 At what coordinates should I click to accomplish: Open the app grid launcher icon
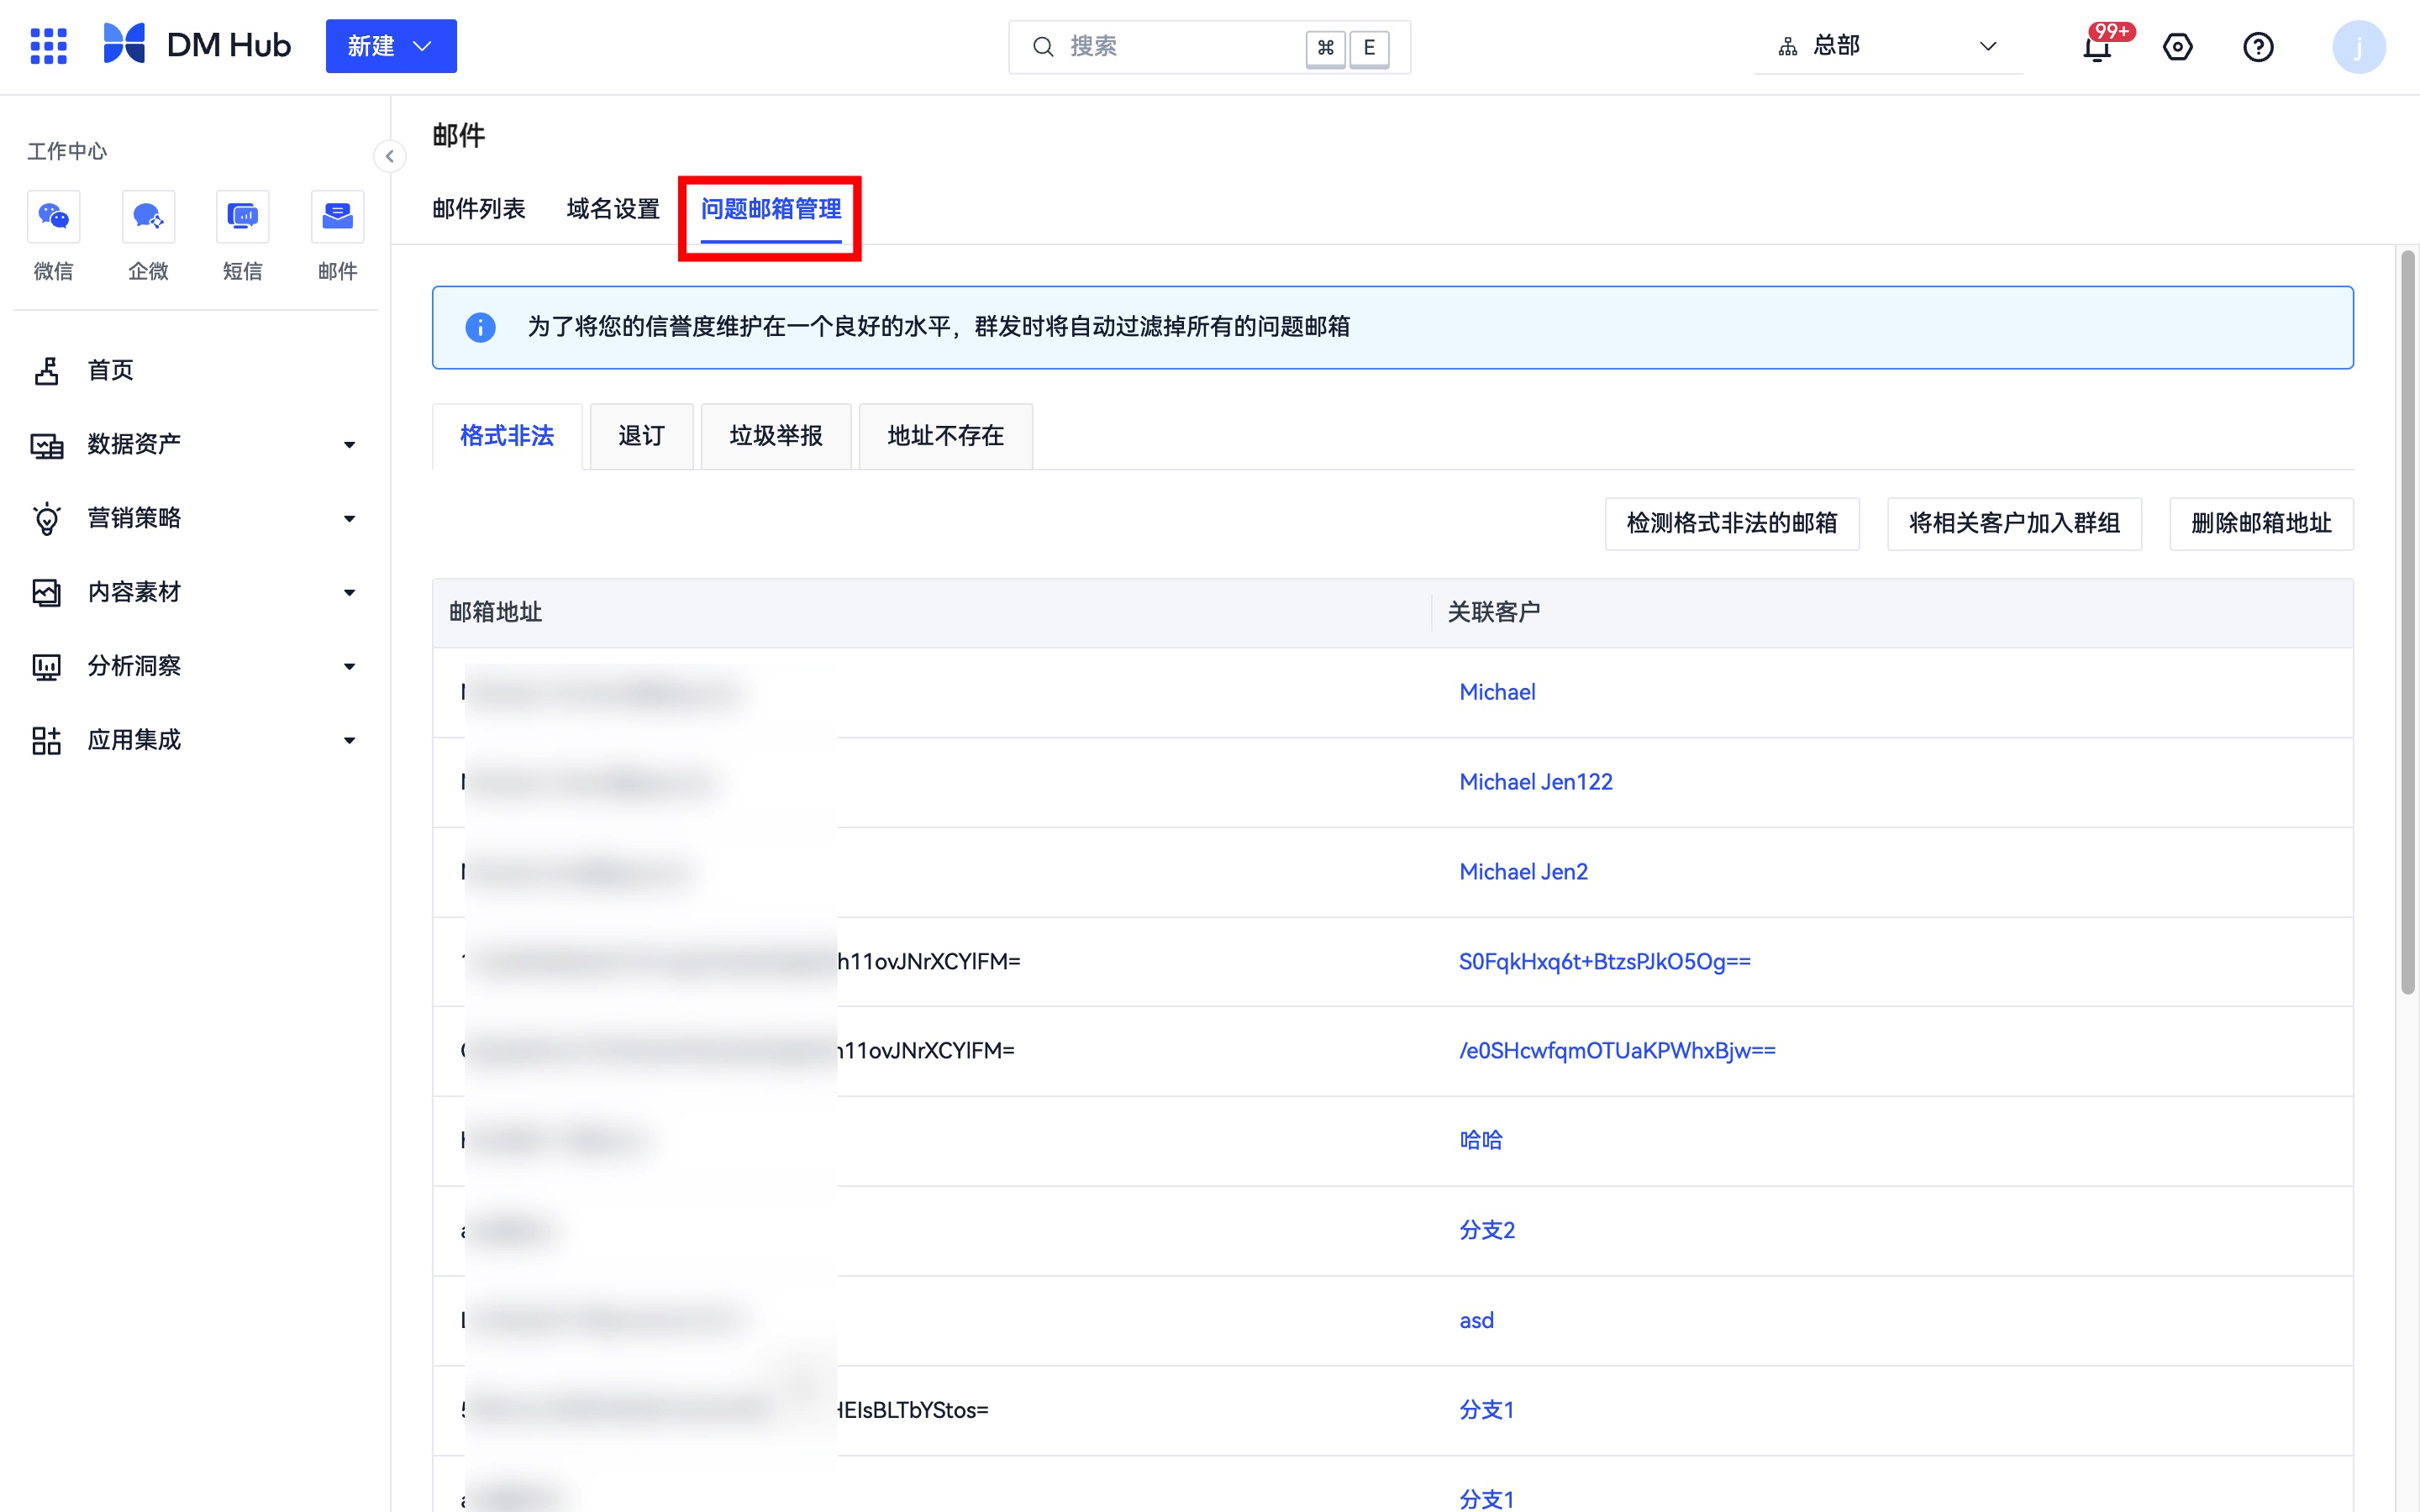tap(48, 46)
